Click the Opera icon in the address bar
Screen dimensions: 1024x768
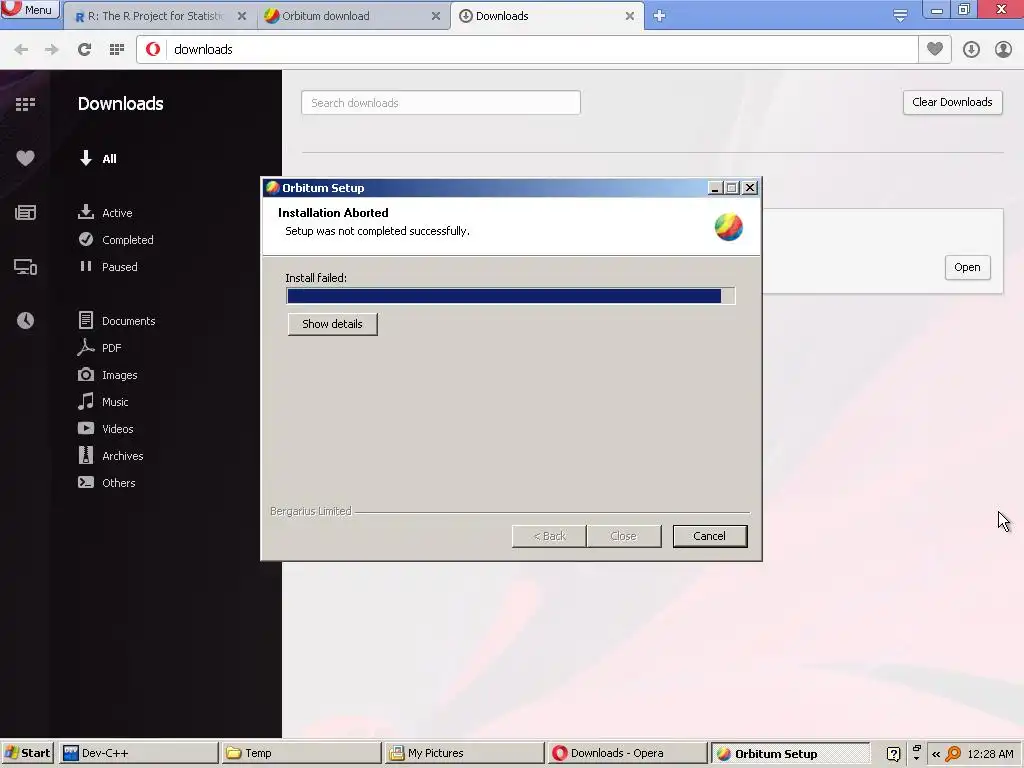pyautogui.click(x=153, y=50)
